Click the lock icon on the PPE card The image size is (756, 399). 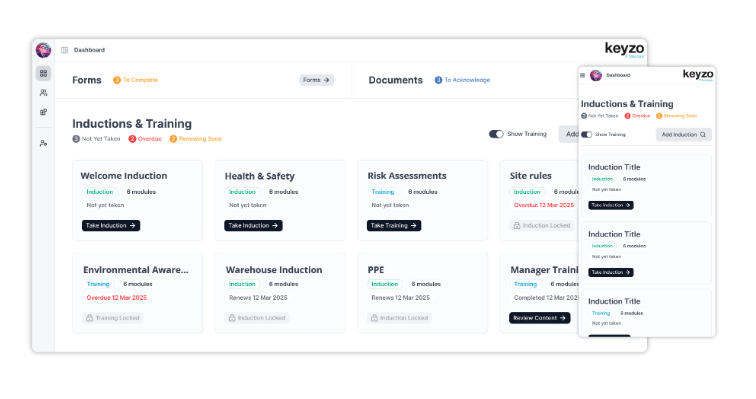[x=374, y=318]
